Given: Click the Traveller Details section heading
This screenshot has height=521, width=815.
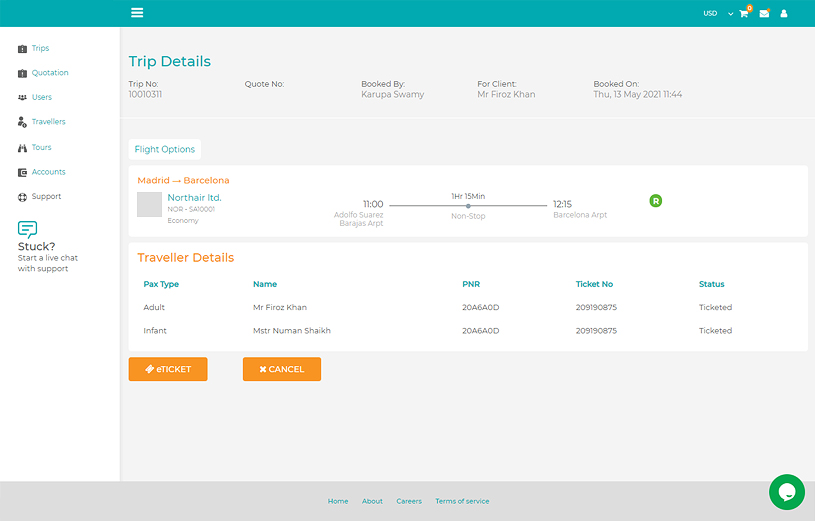Looking at the screenshot, I should (186, 257).
